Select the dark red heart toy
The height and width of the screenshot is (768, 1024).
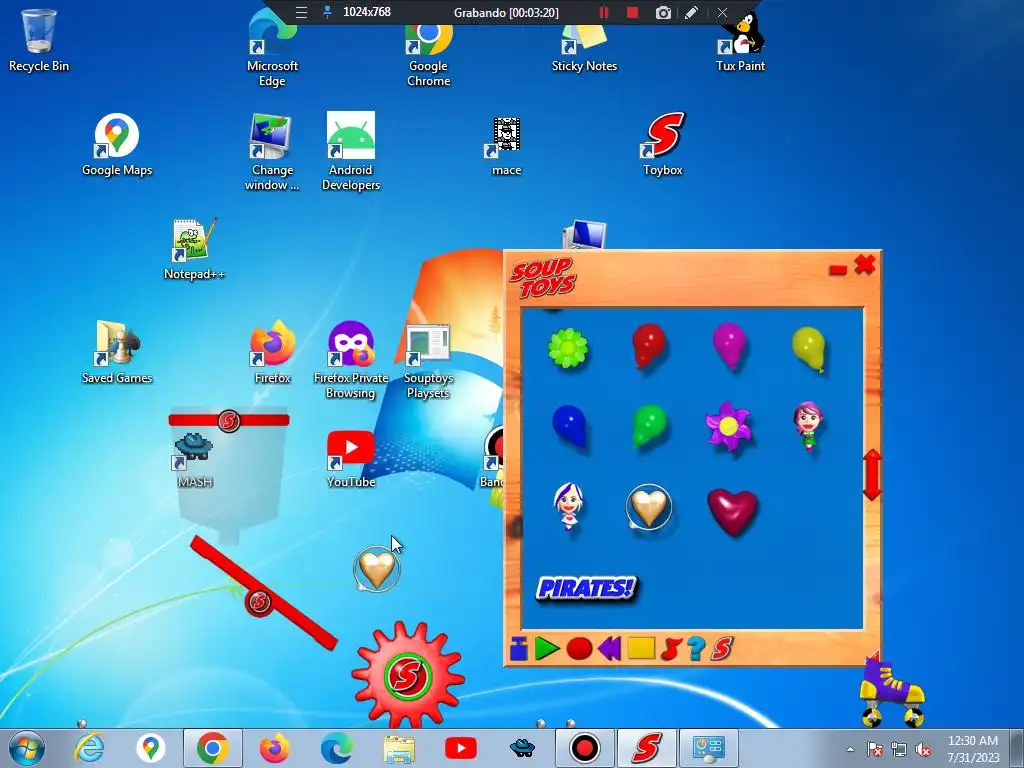click(733, 511)
